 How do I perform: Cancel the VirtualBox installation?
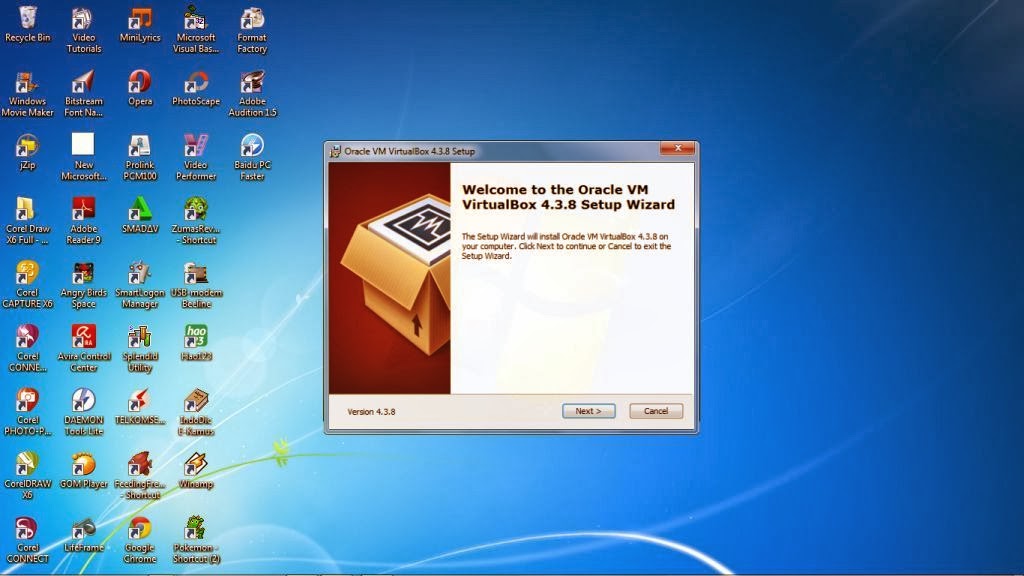(x=655, y=410)
